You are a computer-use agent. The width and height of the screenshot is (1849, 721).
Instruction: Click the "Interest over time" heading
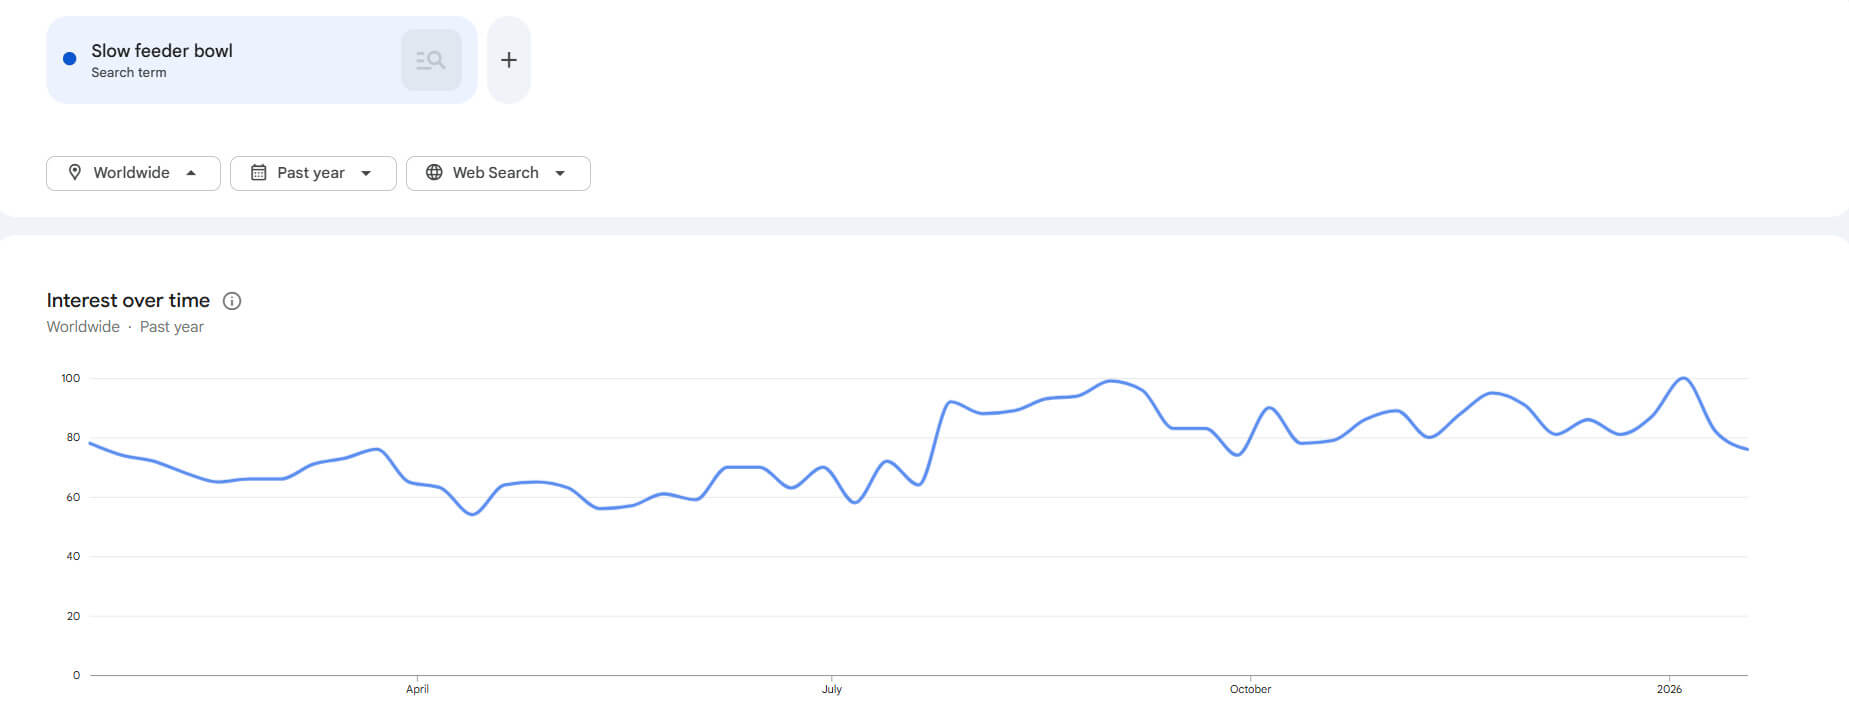coord(128,300)
